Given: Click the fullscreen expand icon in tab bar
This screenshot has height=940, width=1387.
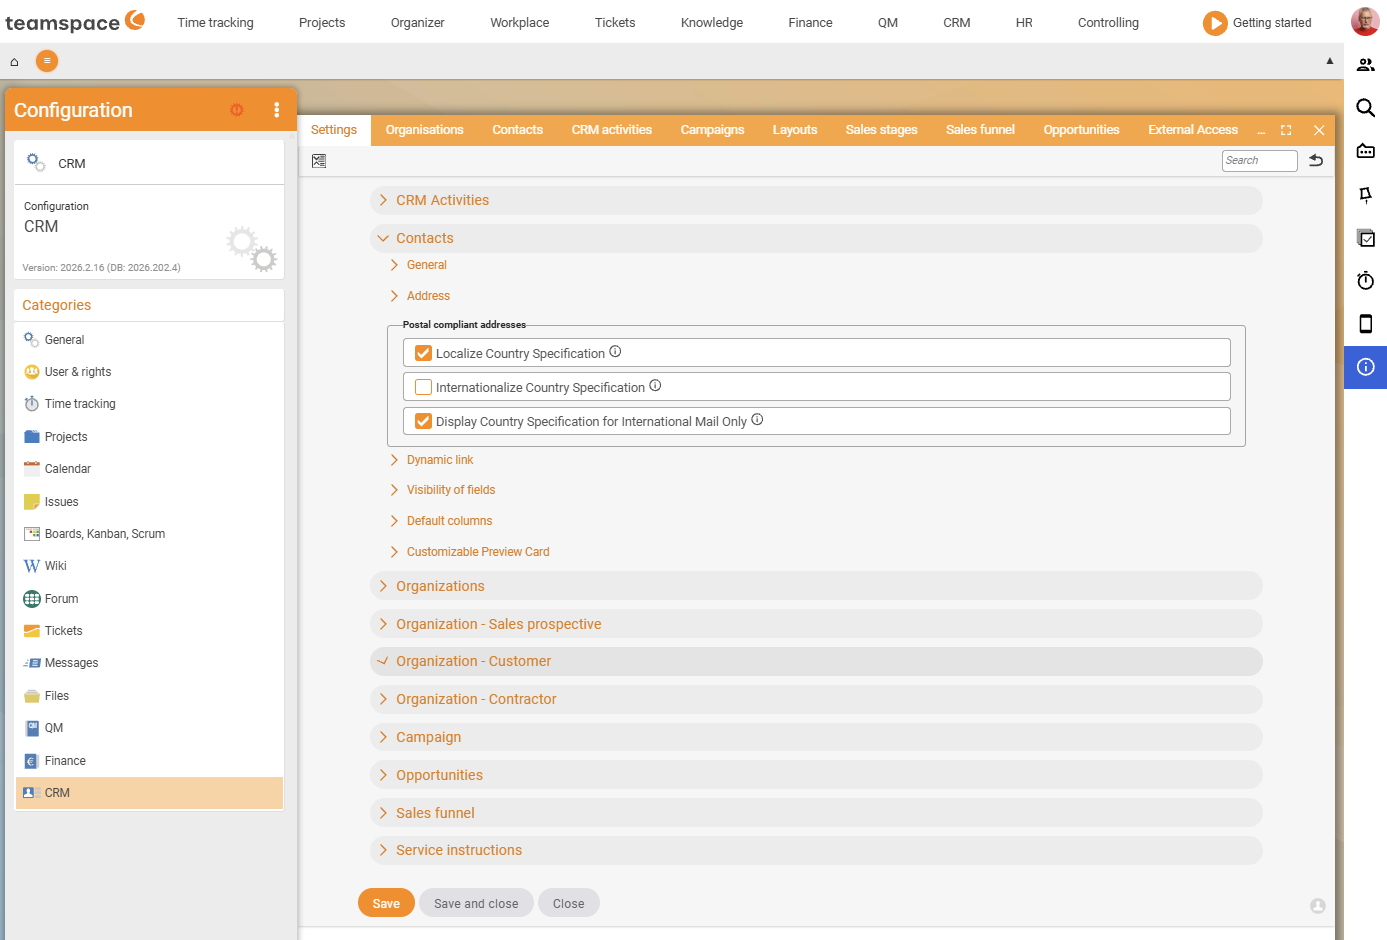Looking at the screenshot, I should (1286, 130).
